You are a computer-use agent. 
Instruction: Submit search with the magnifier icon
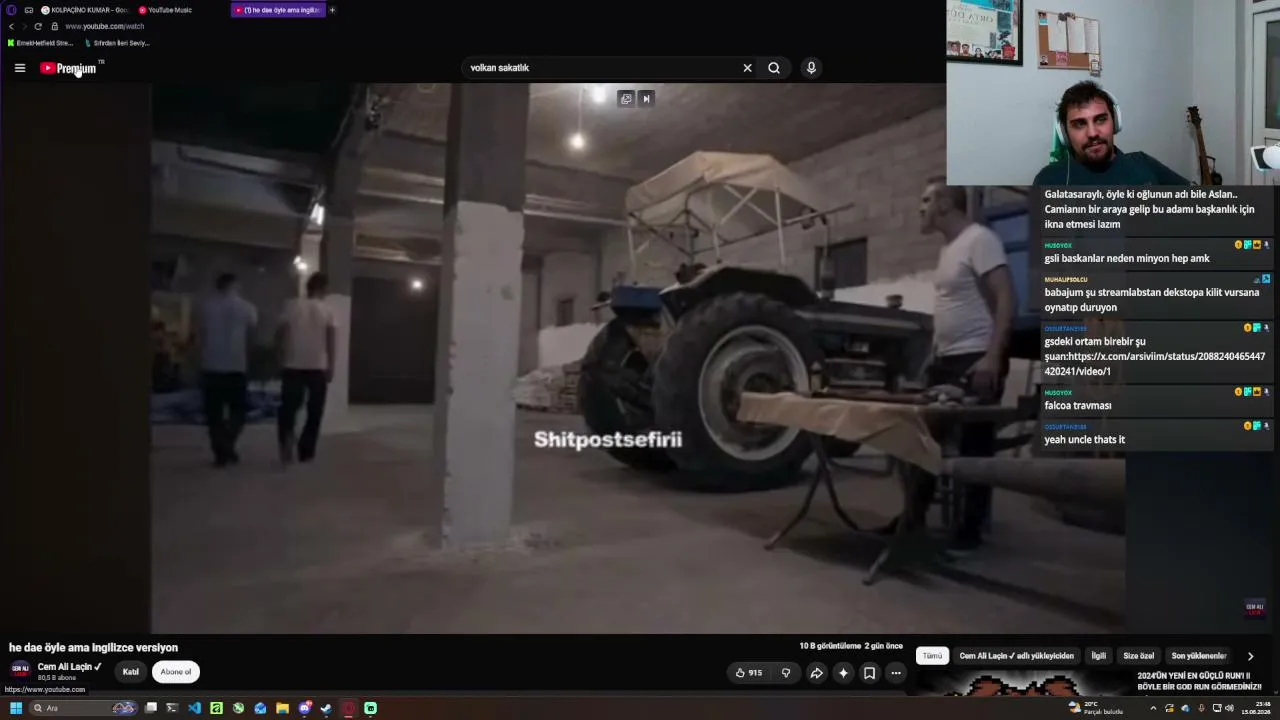(x=774, y=68)
